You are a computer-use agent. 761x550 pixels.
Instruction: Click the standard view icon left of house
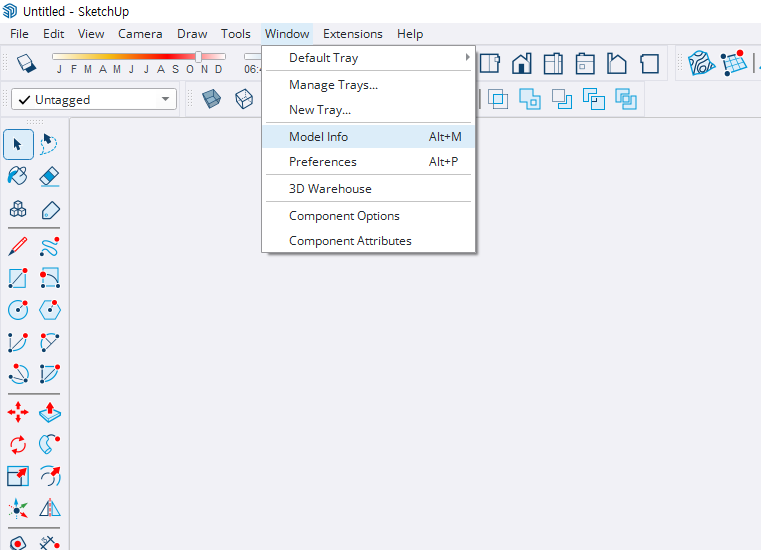490,64
